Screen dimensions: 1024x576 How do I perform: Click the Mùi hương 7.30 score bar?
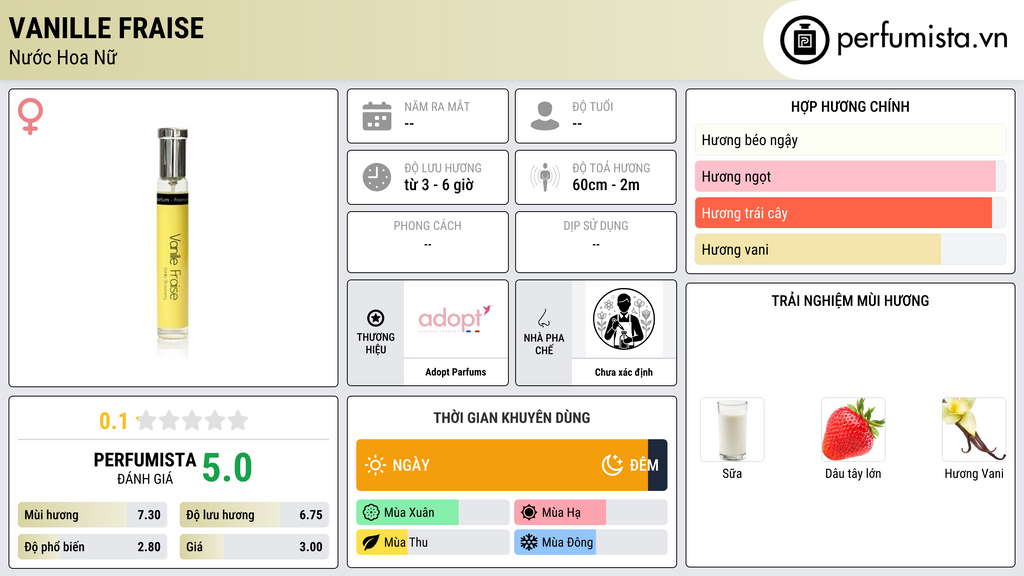[x=92, y=515]
